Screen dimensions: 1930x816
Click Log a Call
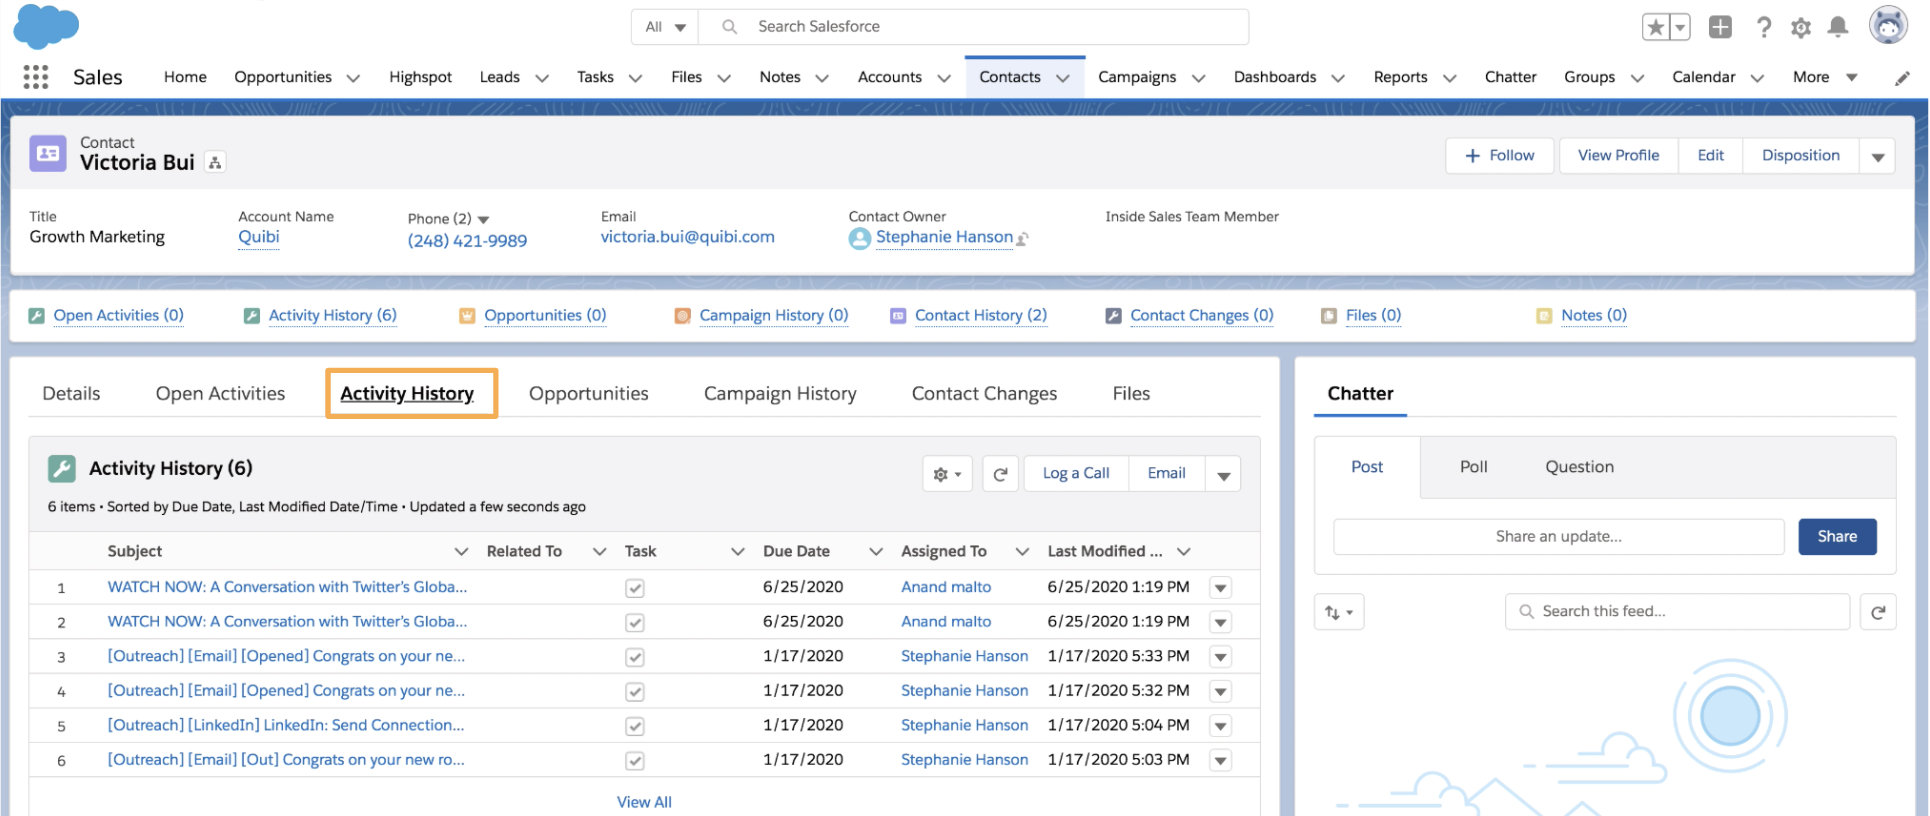1076,474
